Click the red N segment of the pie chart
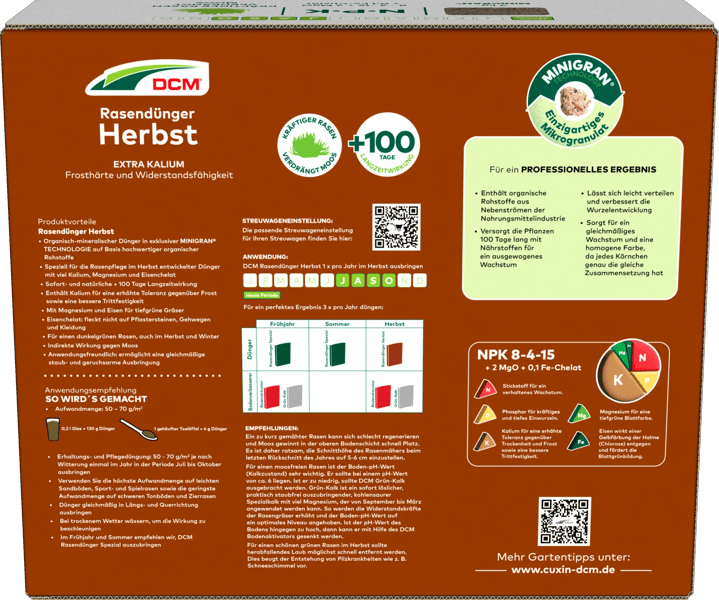The image size is (719, 600). (x=644, y=357)
